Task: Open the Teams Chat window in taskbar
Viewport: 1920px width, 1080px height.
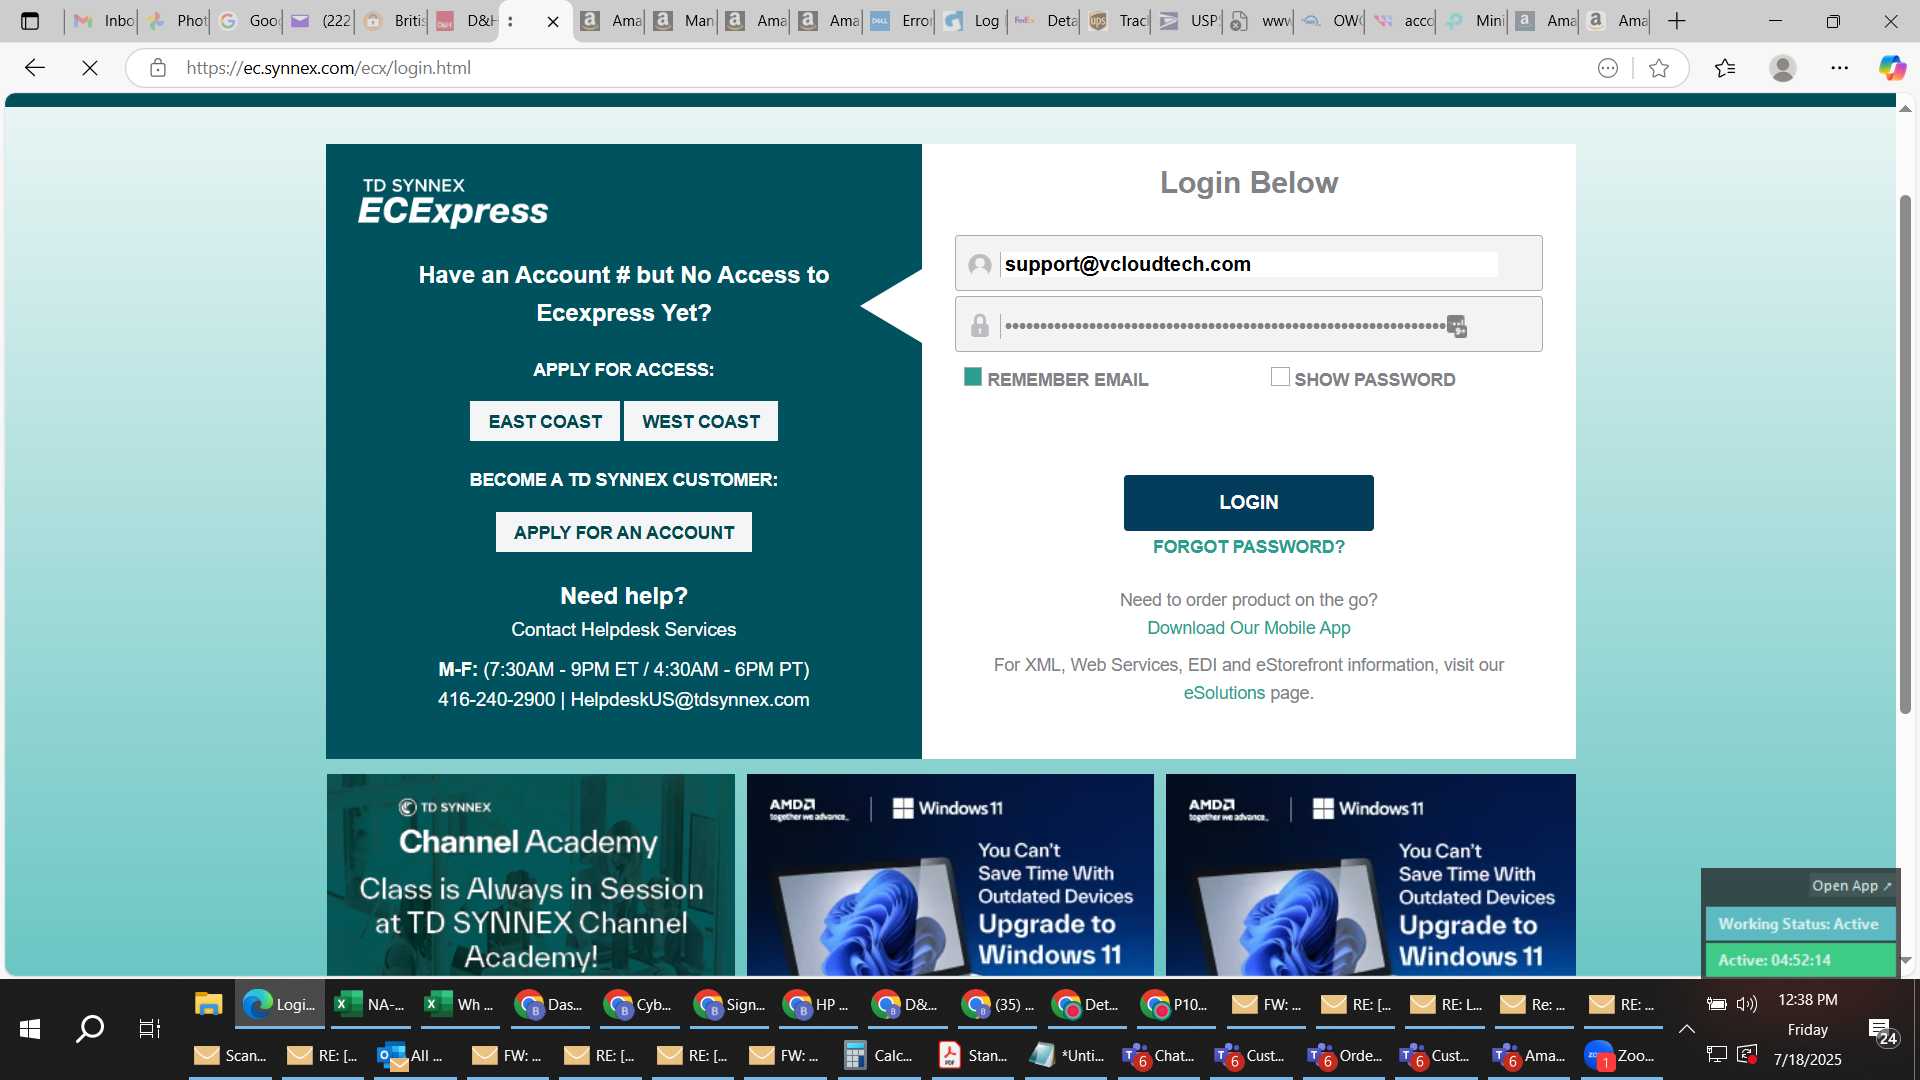Action: tap(1159, 1055)
